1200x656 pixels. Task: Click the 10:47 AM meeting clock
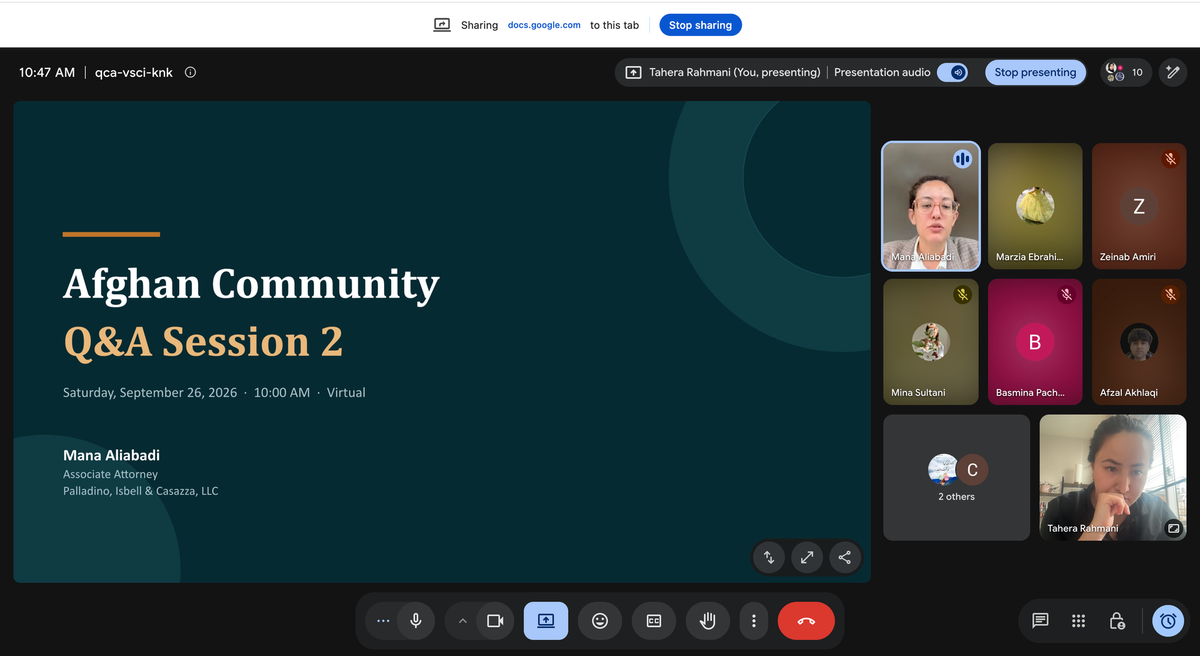[x=47, y=72]
